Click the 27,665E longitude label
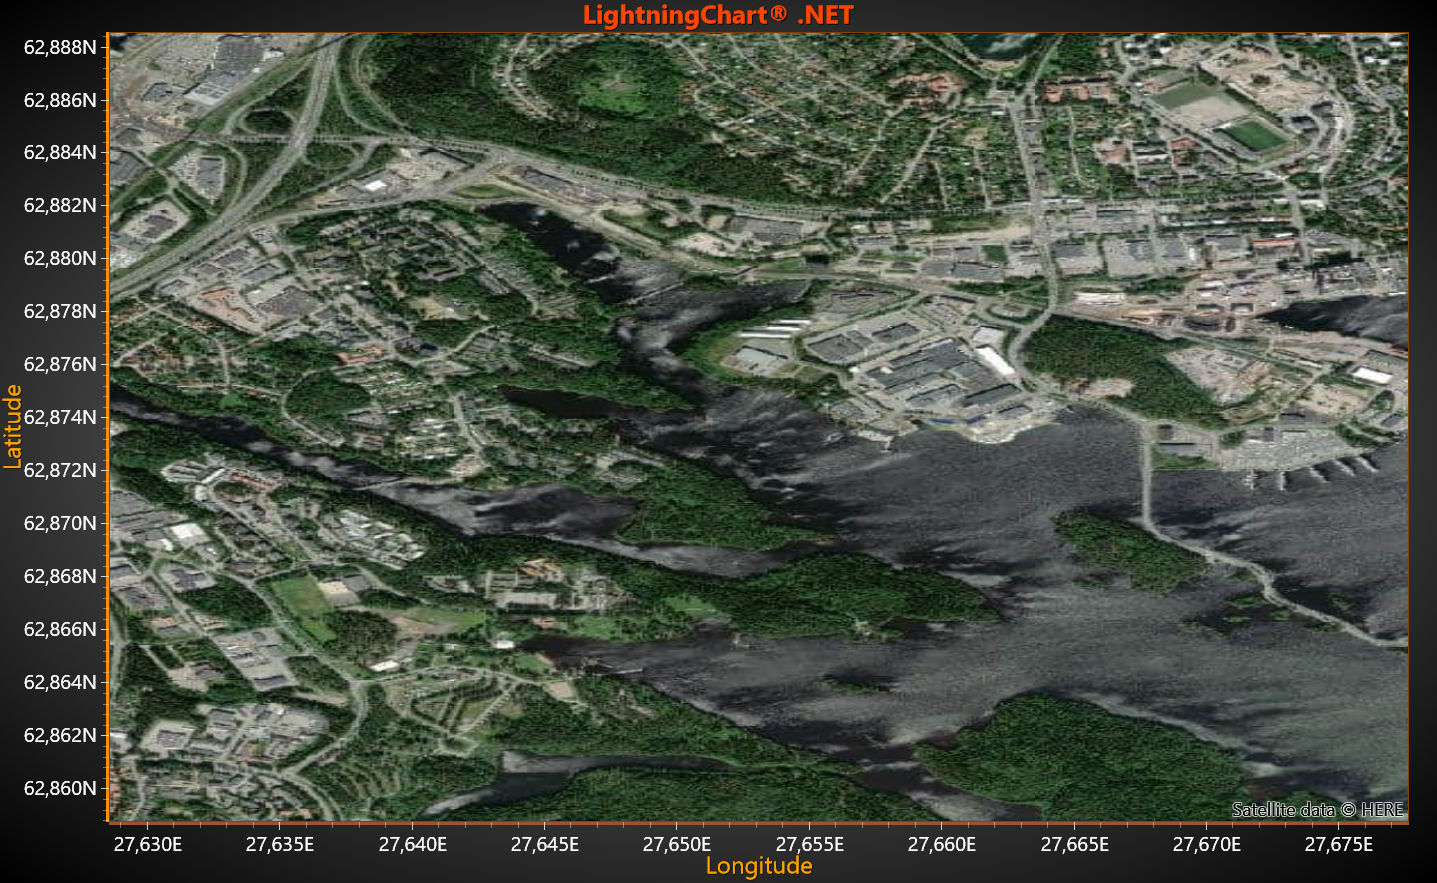This screenshot has width=1437, height=883. 1075,844
